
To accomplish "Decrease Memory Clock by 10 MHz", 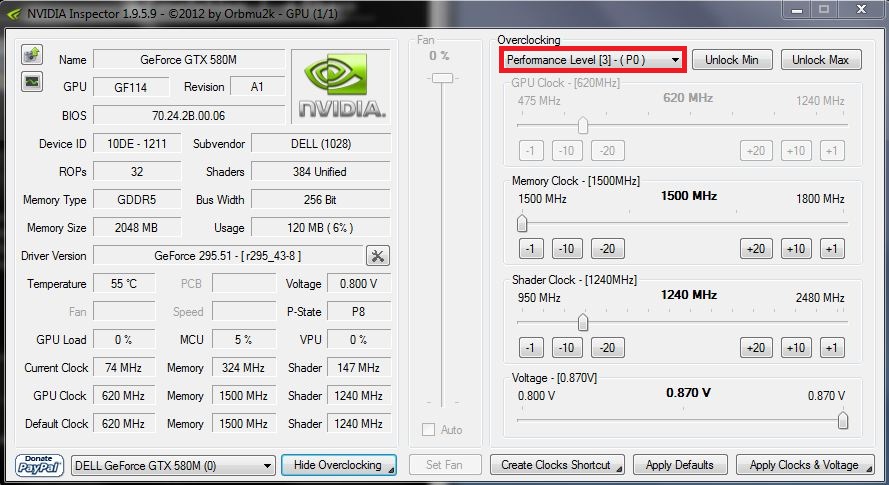I will (x=567, y=248).
